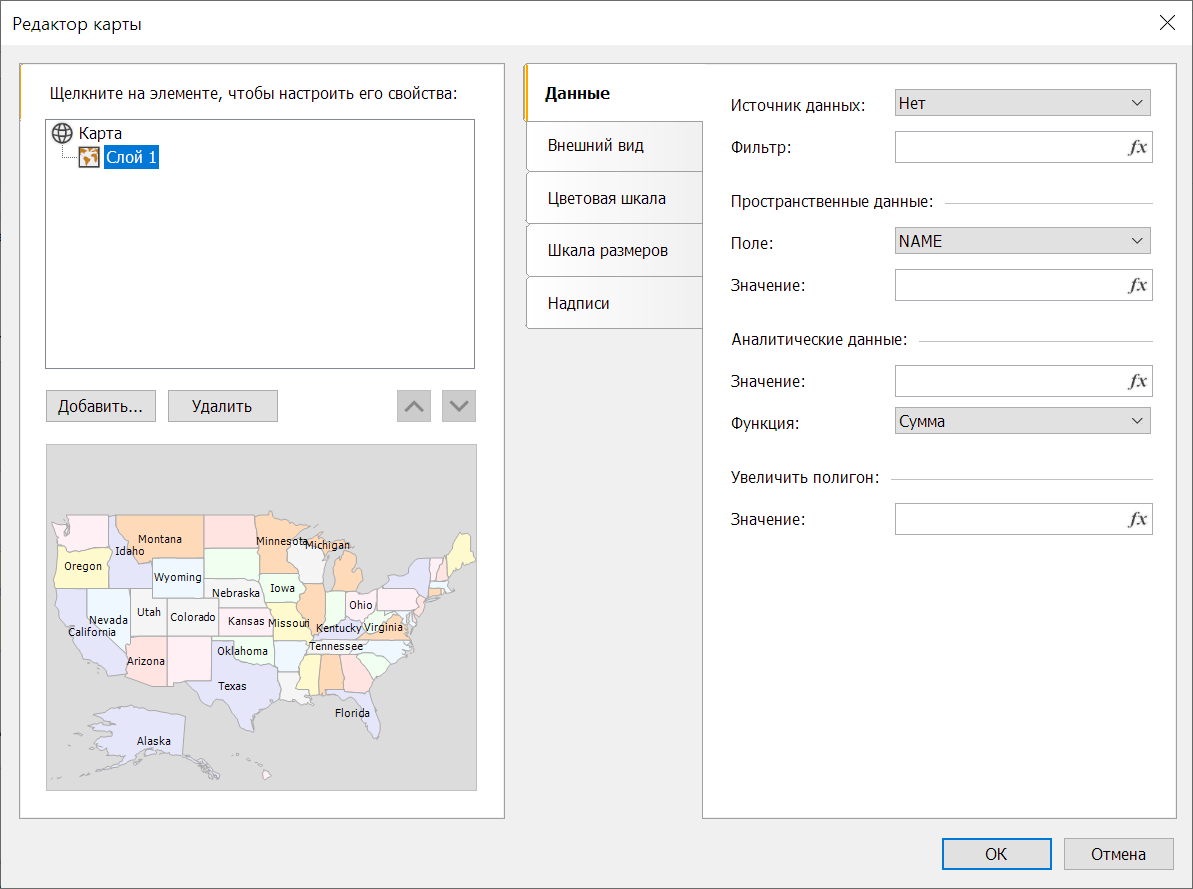This screenshot has width=1193, height=889.
Task: Confirm the dialog with OK
Action: pyautogui.click(x=996, y=854)
